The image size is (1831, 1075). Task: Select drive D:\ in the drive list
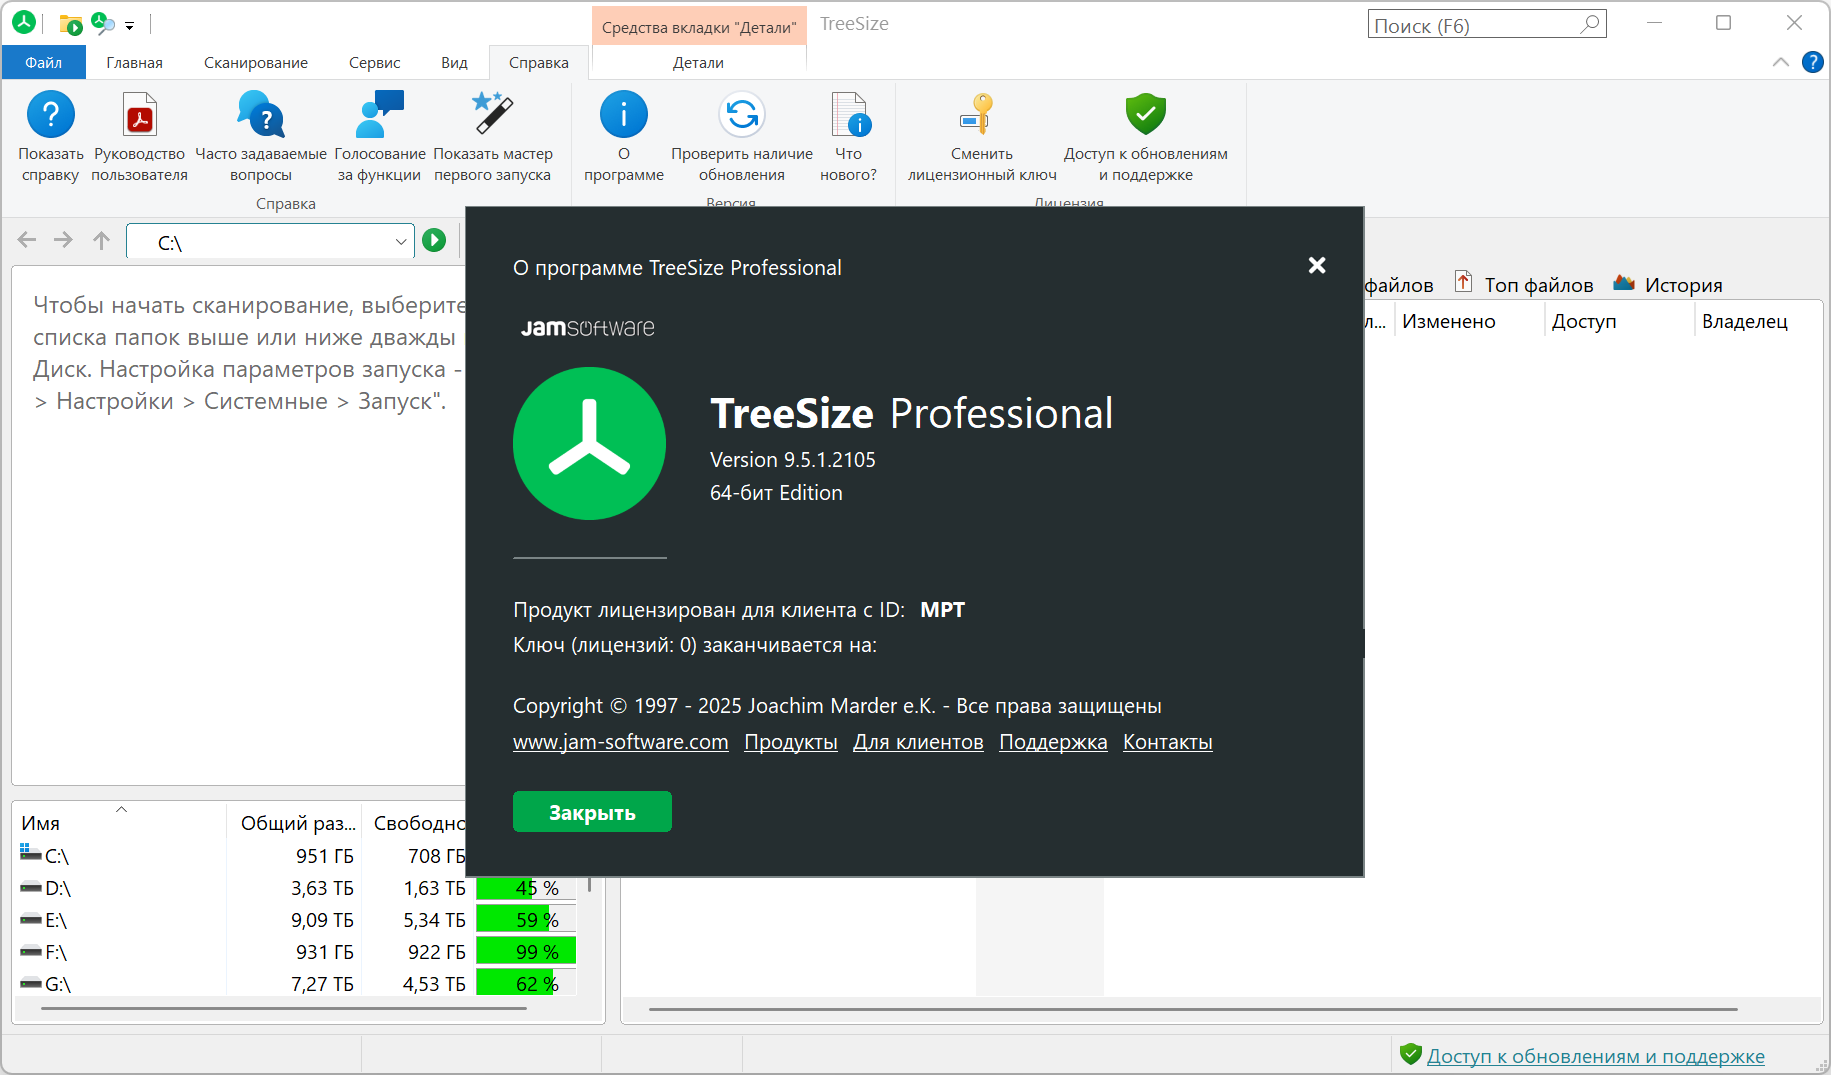(x=58, y=888)
